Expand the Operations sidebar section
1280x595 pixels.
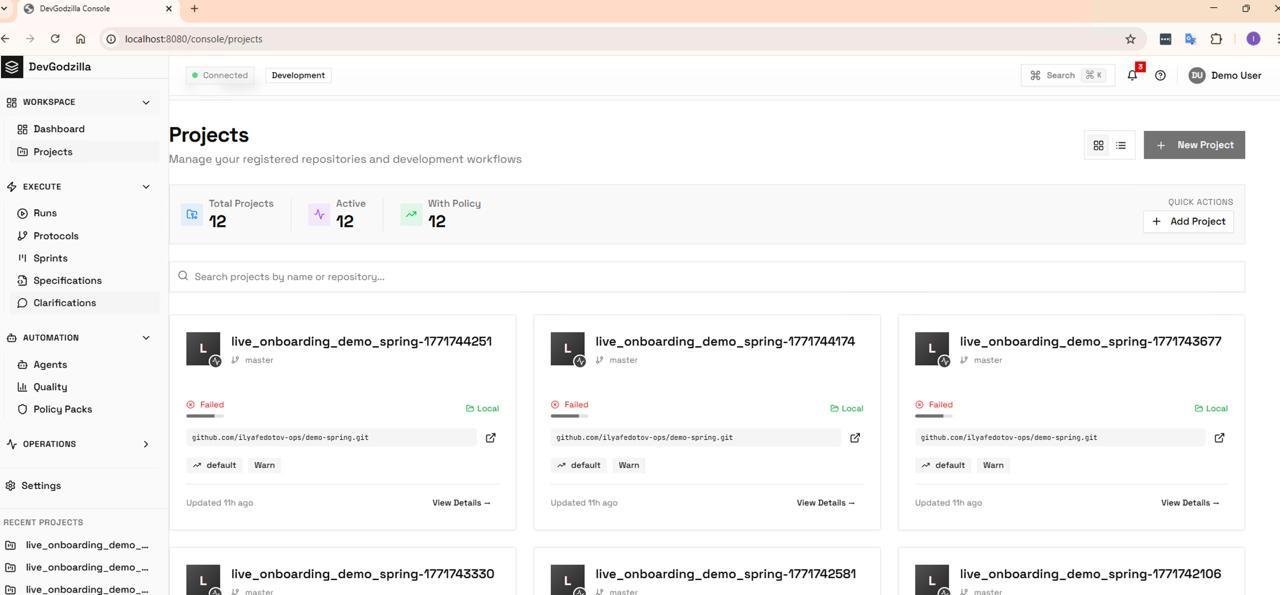[146, 444]
